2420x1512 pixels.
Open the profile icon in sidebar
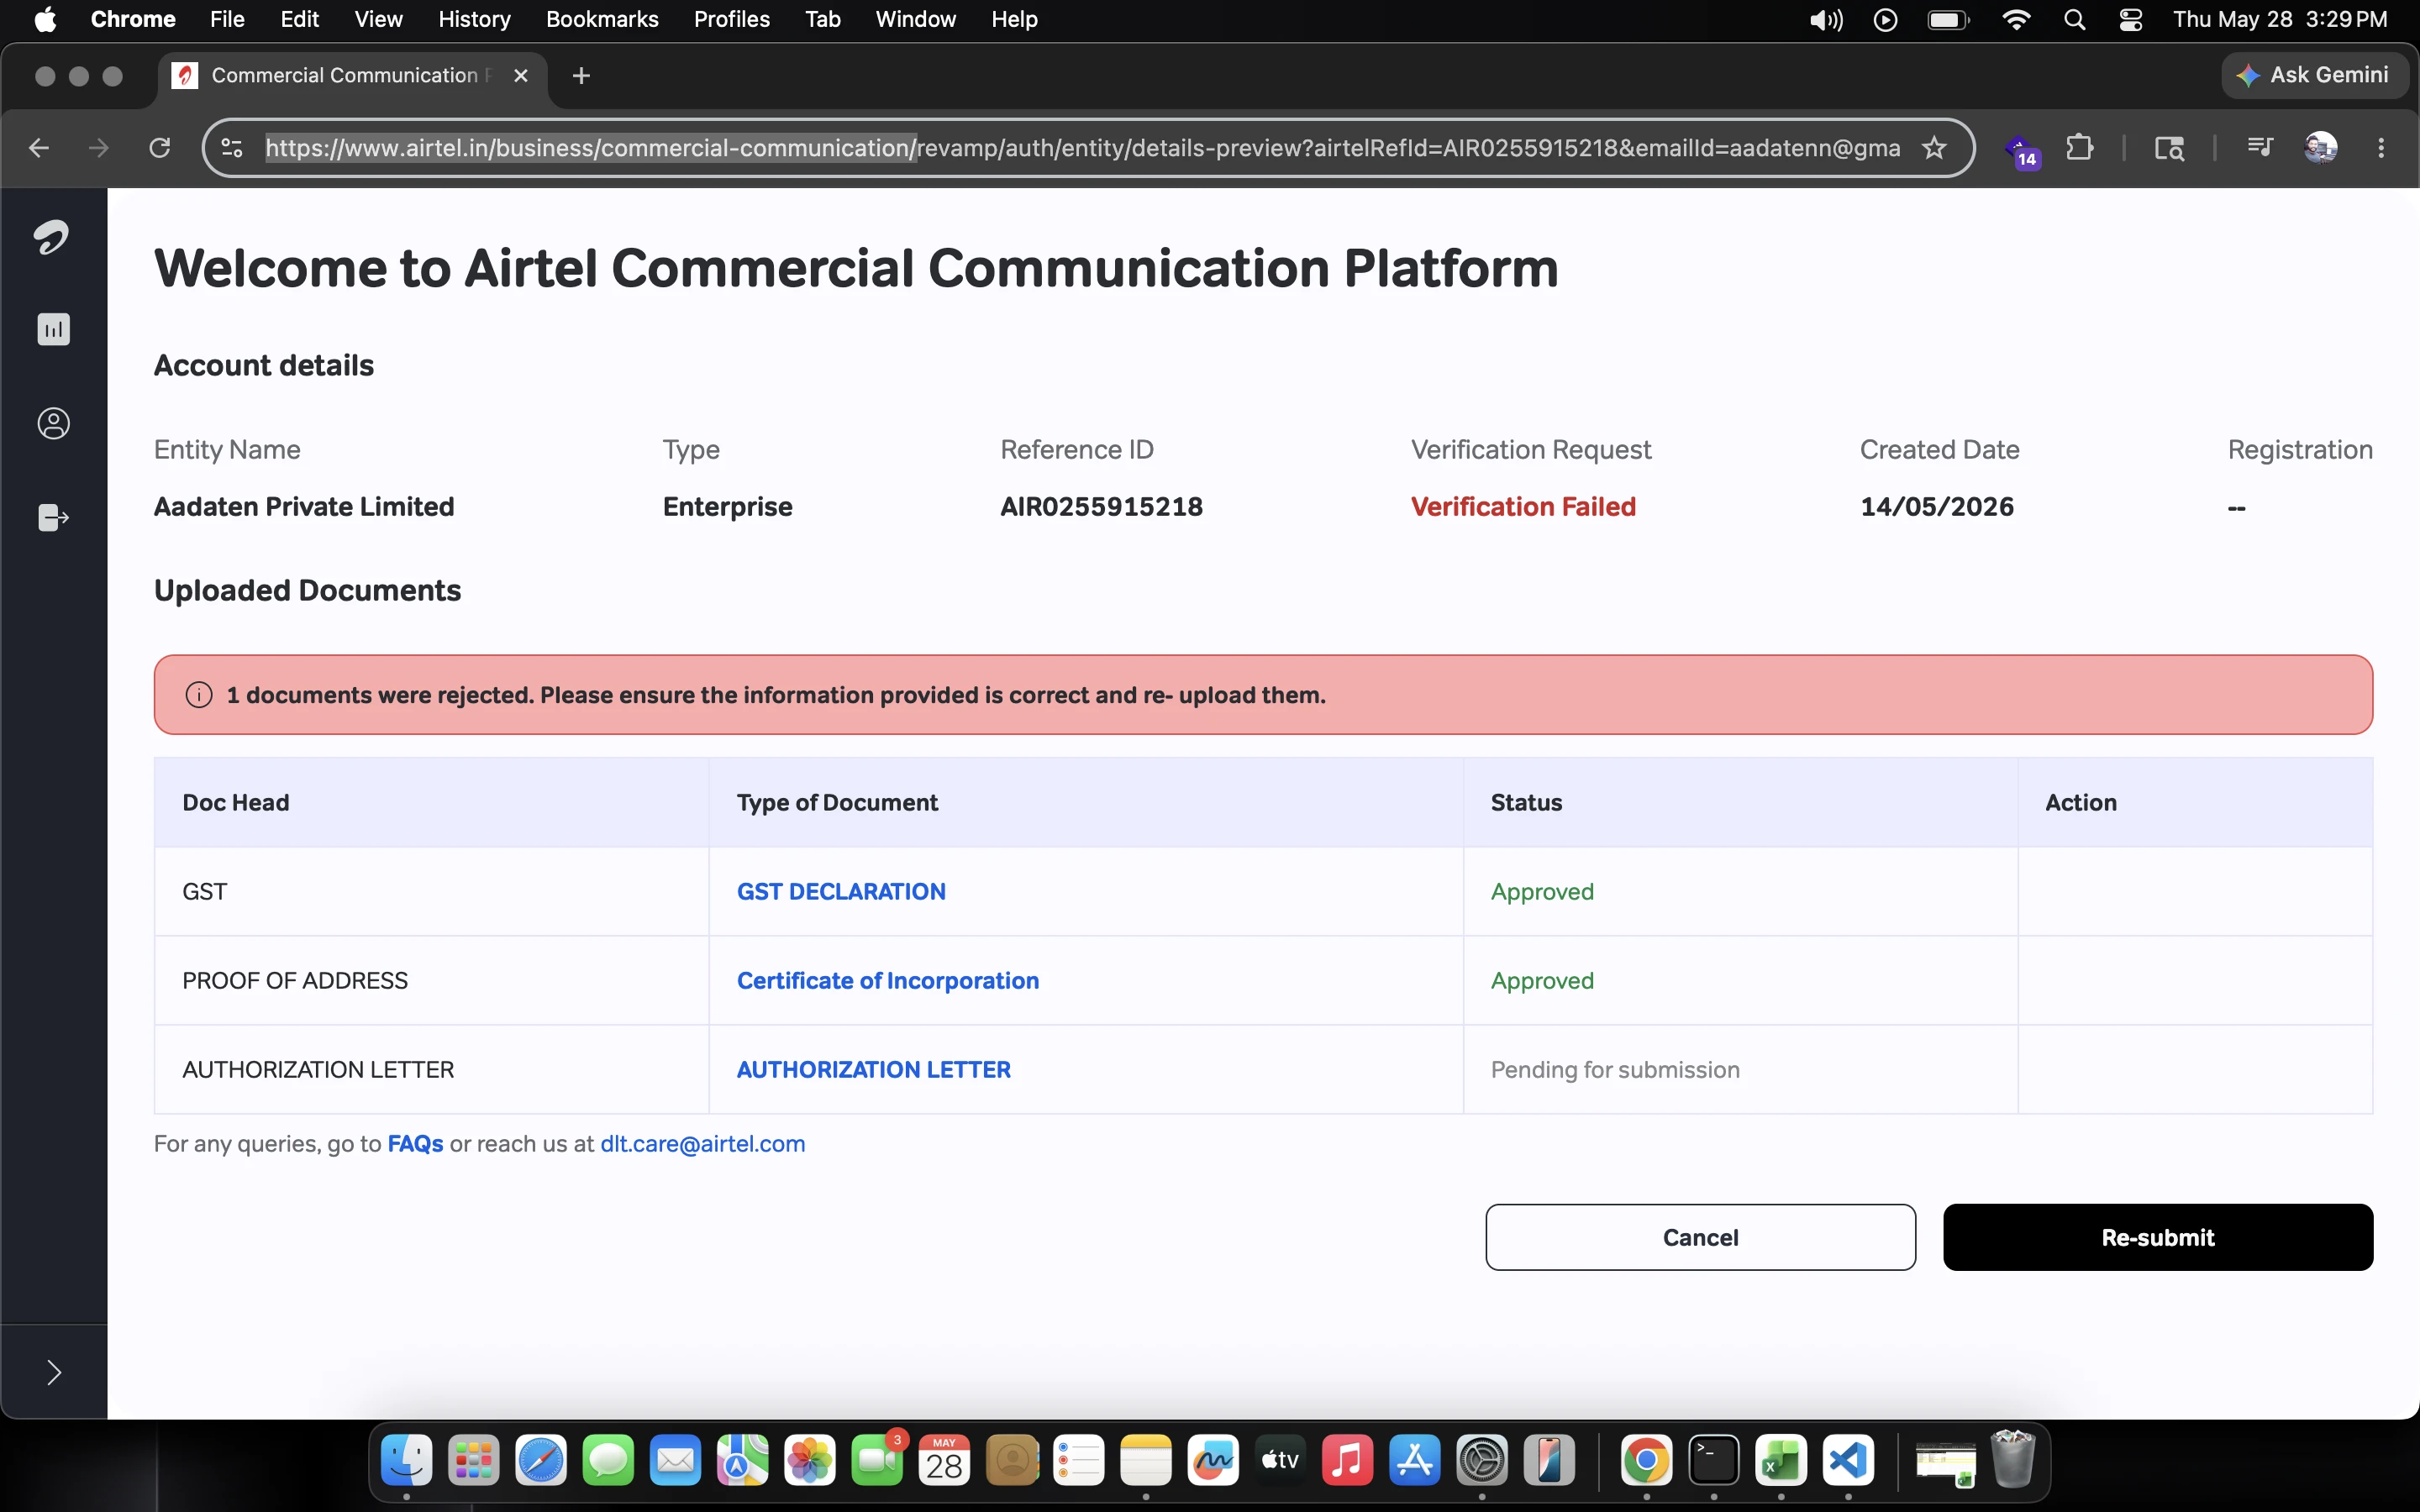tap(54, 423)
